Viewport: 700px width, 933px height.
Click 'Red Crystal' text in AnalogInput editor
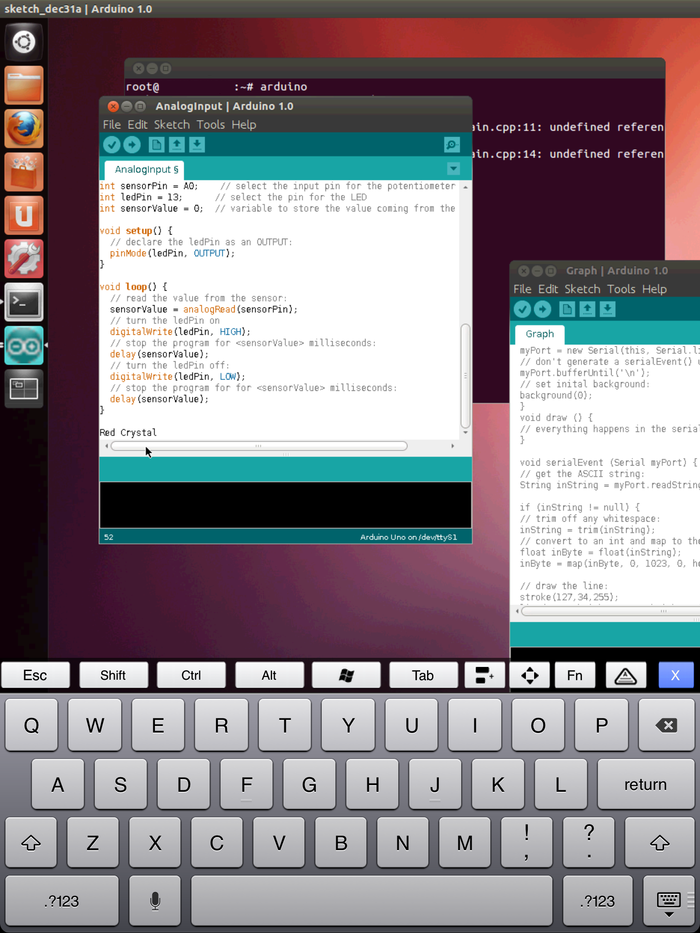tap(128, 433)
